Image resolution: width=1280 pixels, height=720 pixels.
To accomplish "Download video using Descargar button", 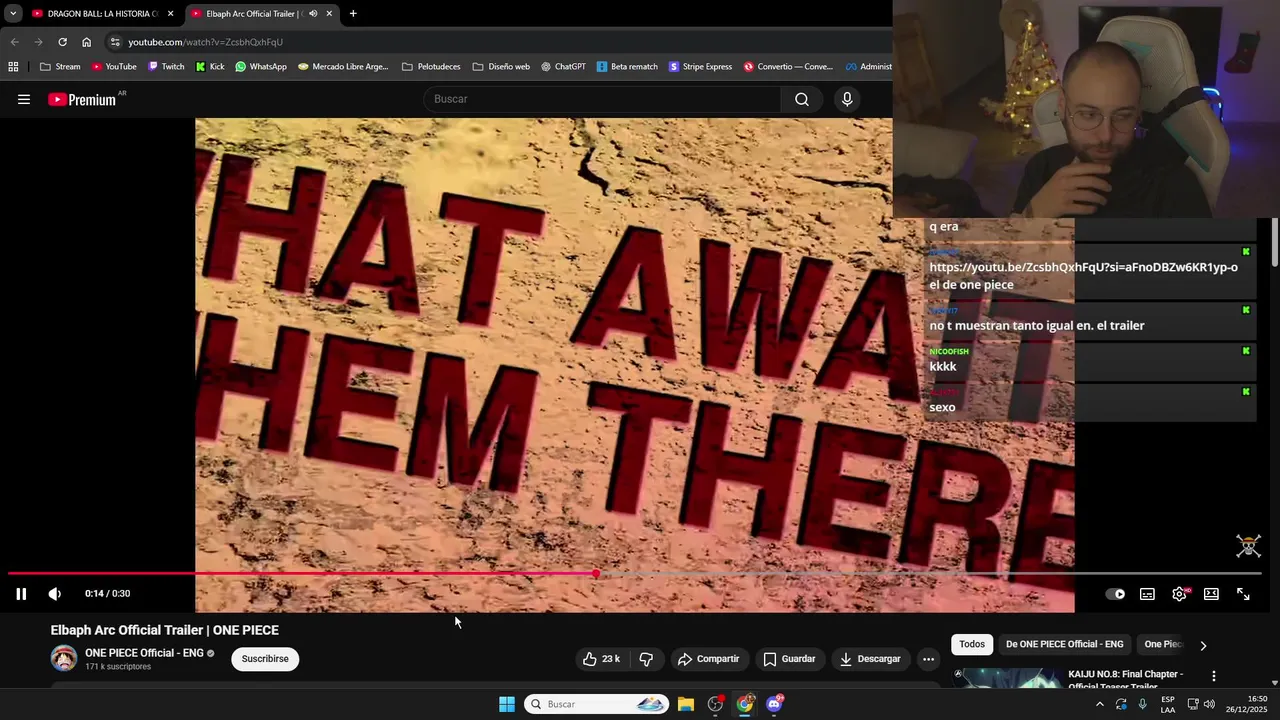I will coord(870,659).
